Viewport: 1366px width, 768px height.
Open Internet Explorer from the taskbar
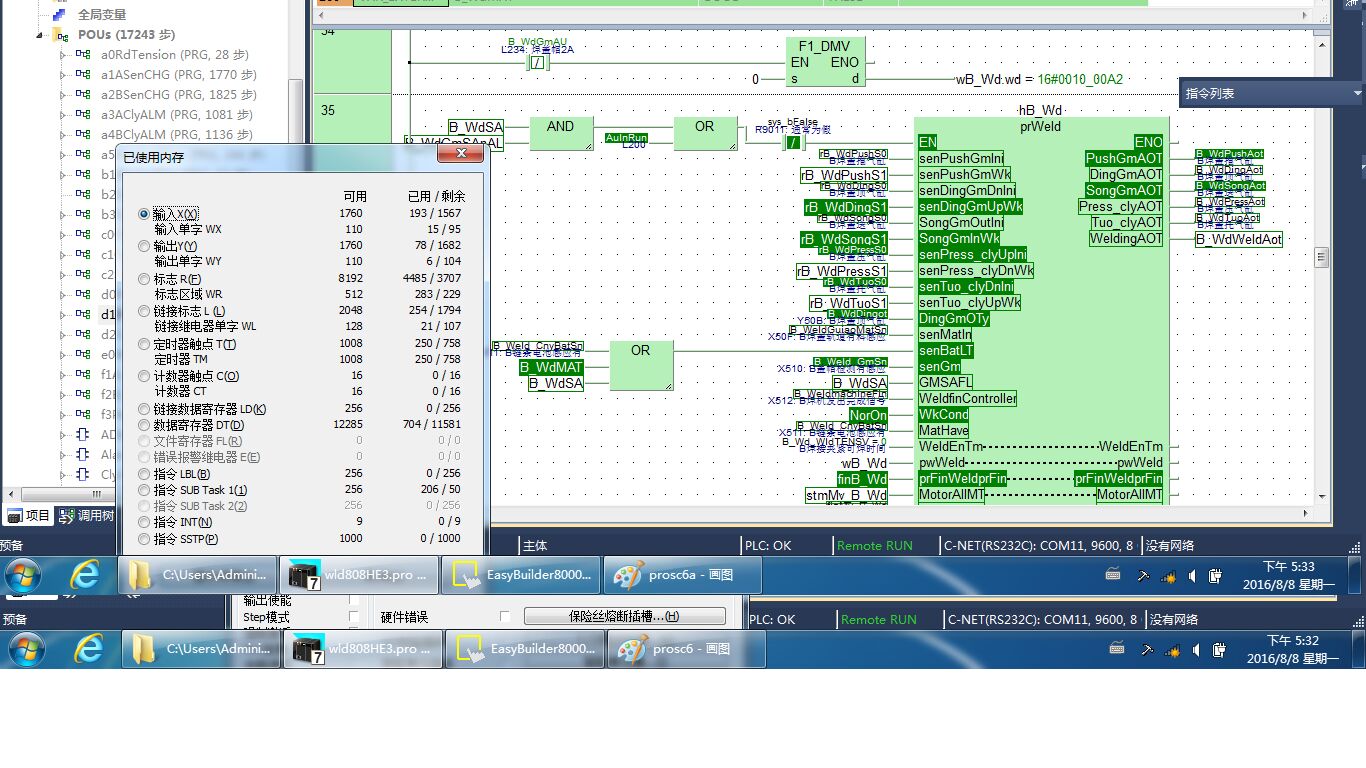[x=85, y=575]
